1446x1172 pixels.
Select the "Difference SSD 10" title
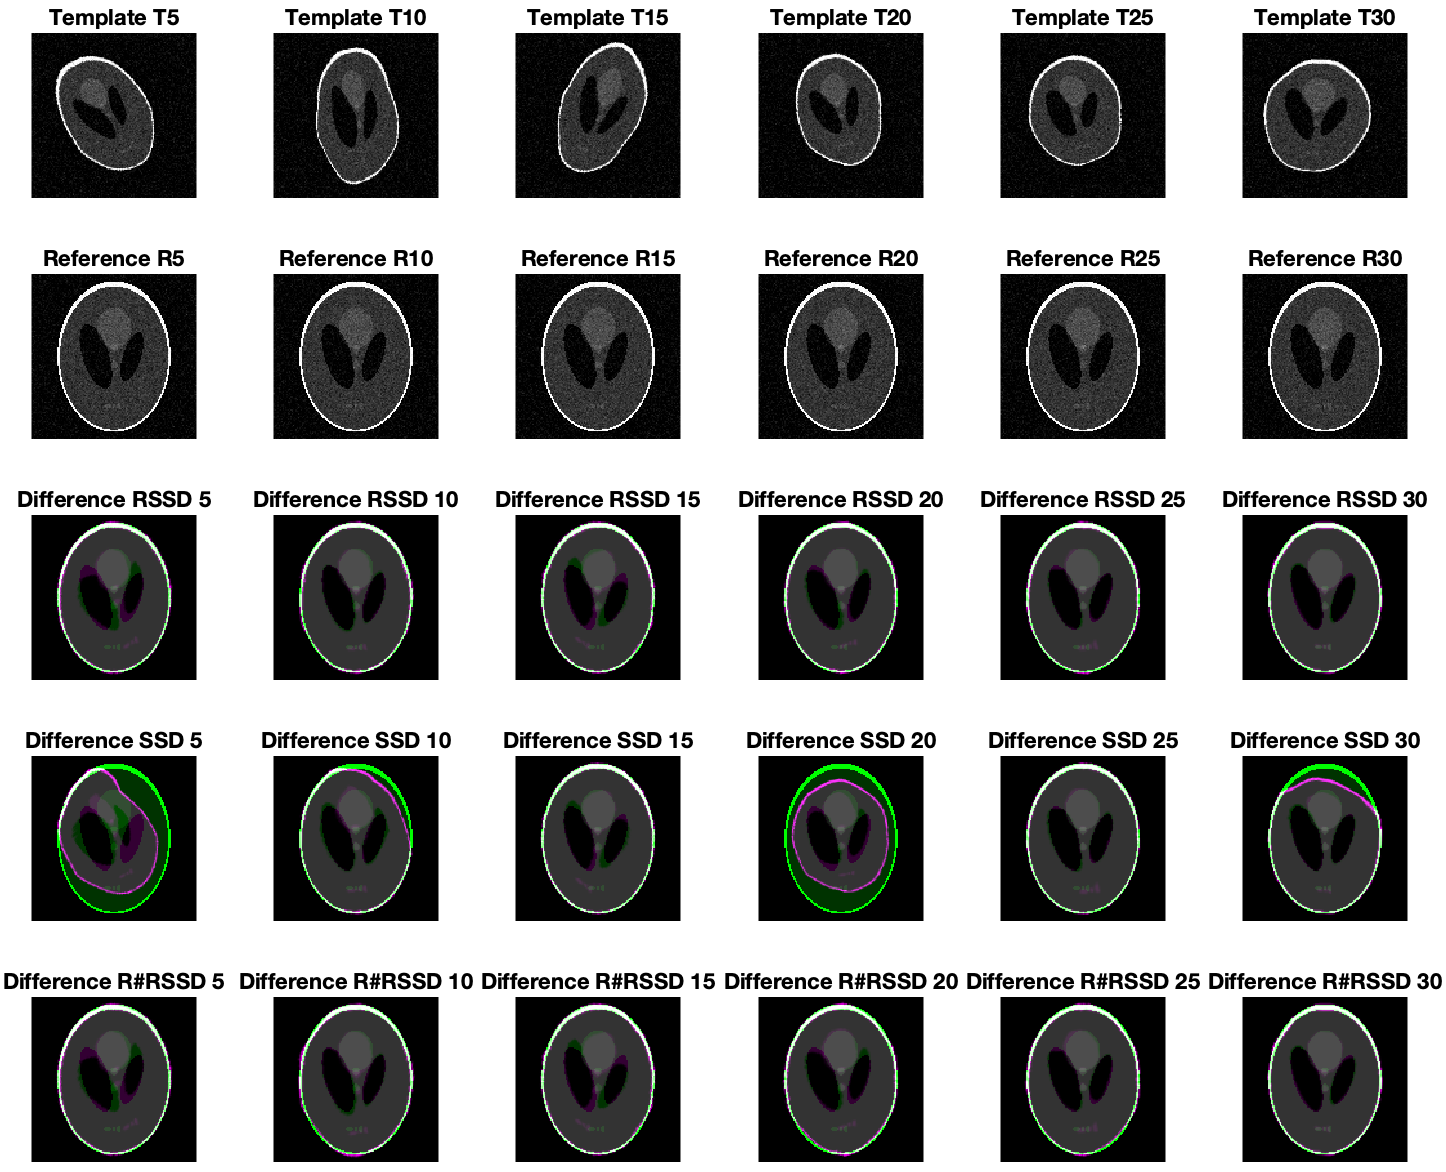click(356, 741)
